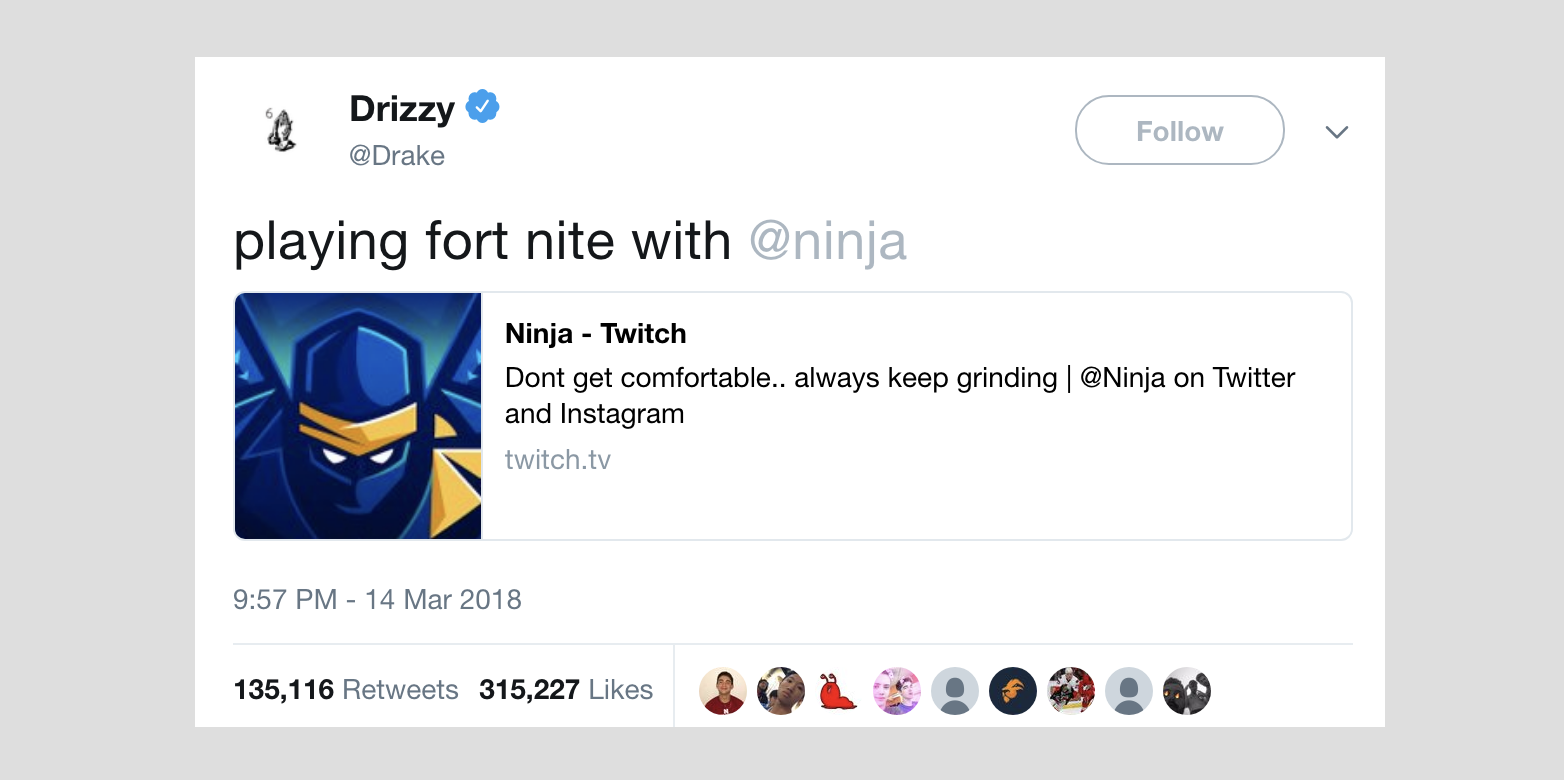Screen dimensions: 1564x780
Task: Click the @Drake handle
Action: (x=397, y=156)
